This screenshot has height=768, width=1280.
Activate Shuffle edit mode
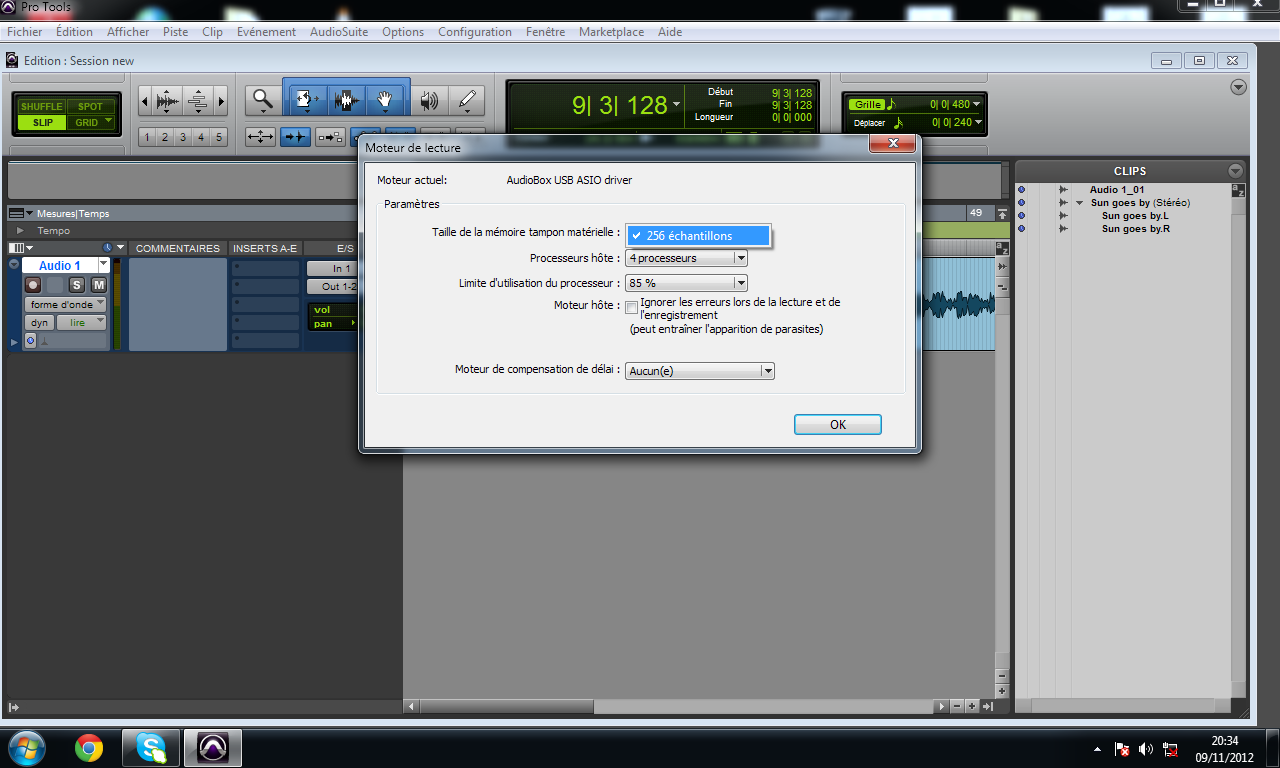click(x=41, y=107)
